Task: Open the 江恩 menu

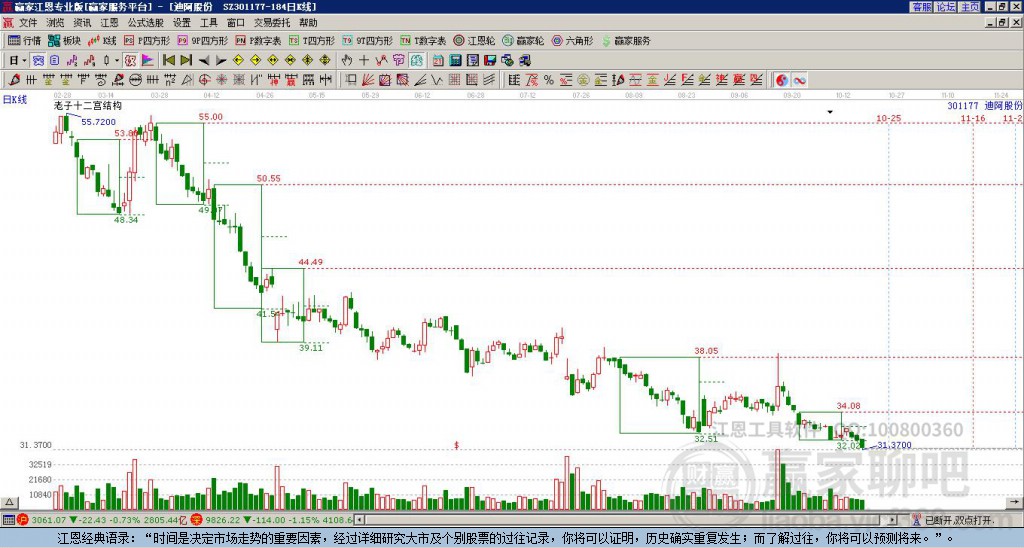Action: (110, 23)
